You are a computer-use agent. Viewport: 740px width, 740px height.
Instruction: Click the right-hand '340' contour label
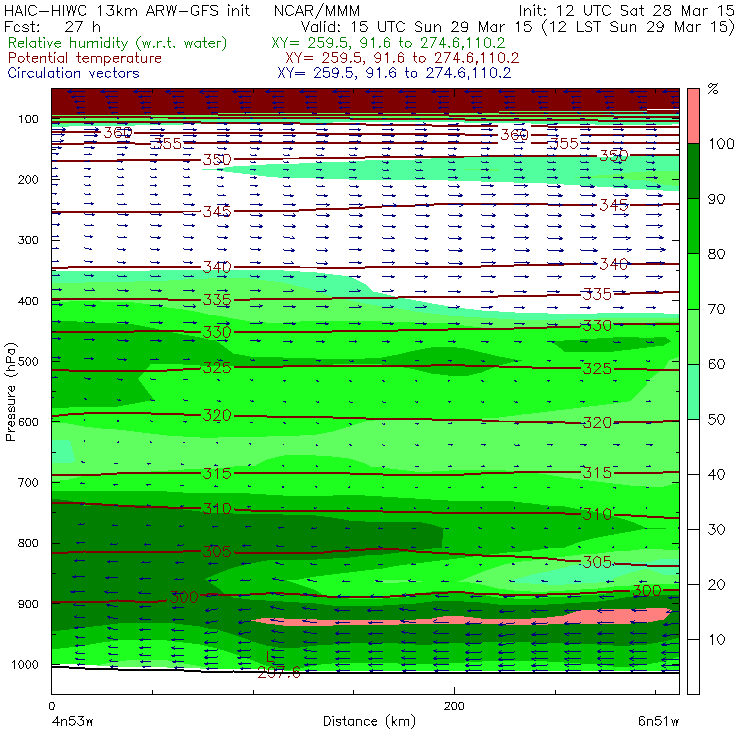pos(614,264)
